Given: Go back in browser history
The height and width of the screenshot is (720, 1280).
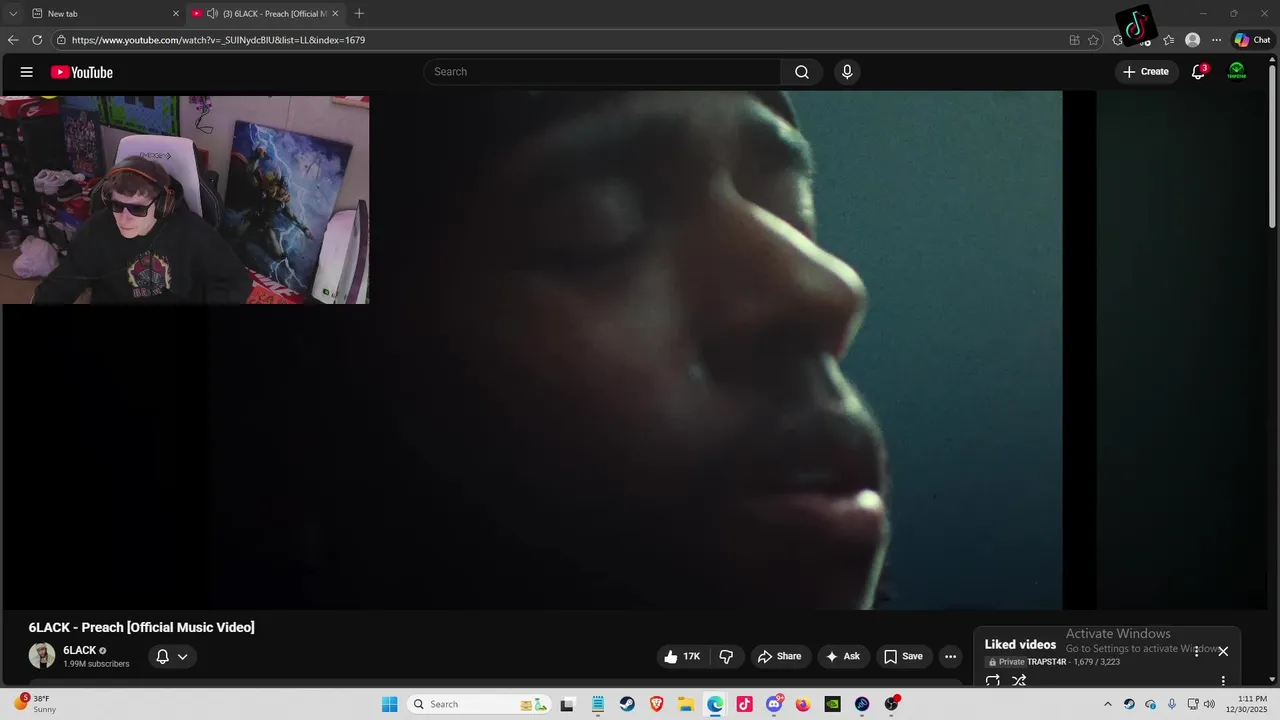Looking at the screenshot, I should click(x=13, y=40).
